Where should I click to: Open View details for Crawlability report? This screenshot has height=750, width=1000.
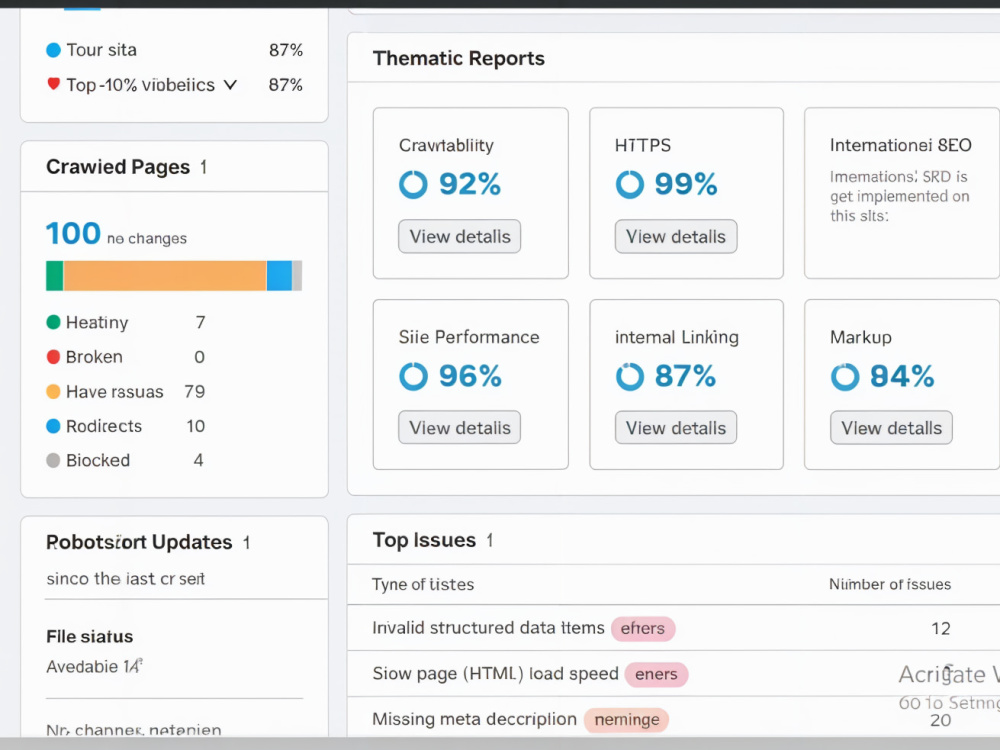pyautogui.click(x=459, y=237)
